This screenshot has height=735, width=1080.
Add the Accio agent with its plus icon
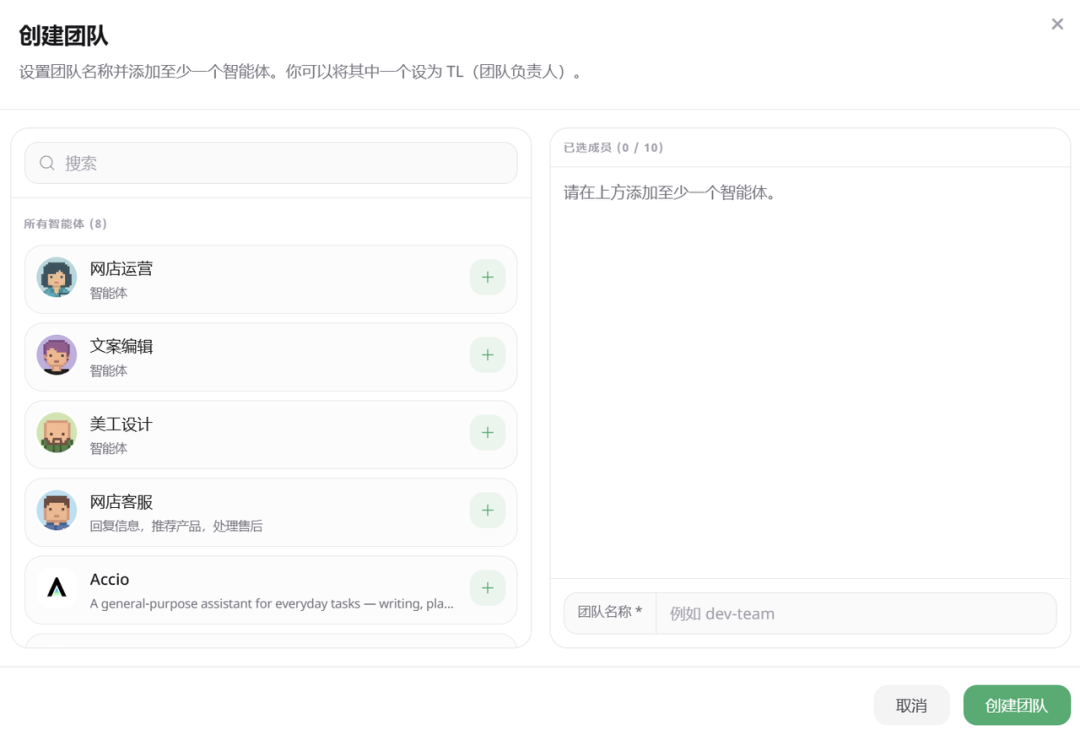[x=487, y=588]
